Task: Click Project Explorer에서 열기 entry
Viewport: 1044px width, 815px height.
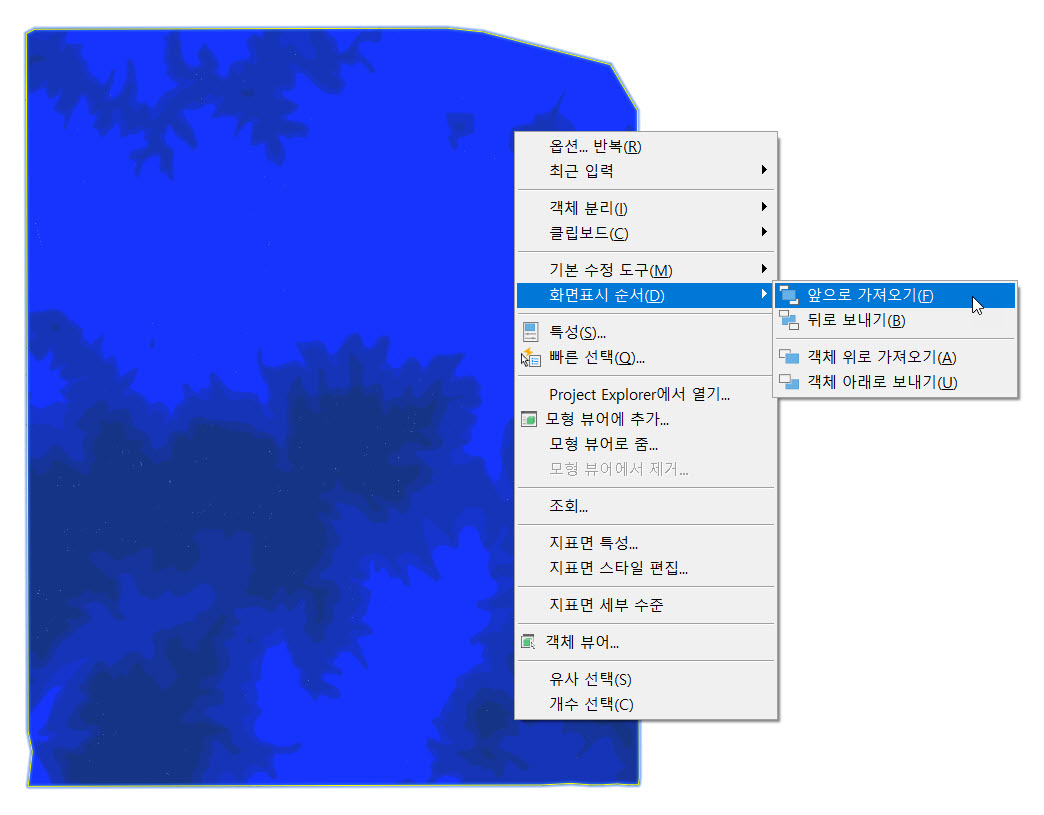Action: pos(639,394)
